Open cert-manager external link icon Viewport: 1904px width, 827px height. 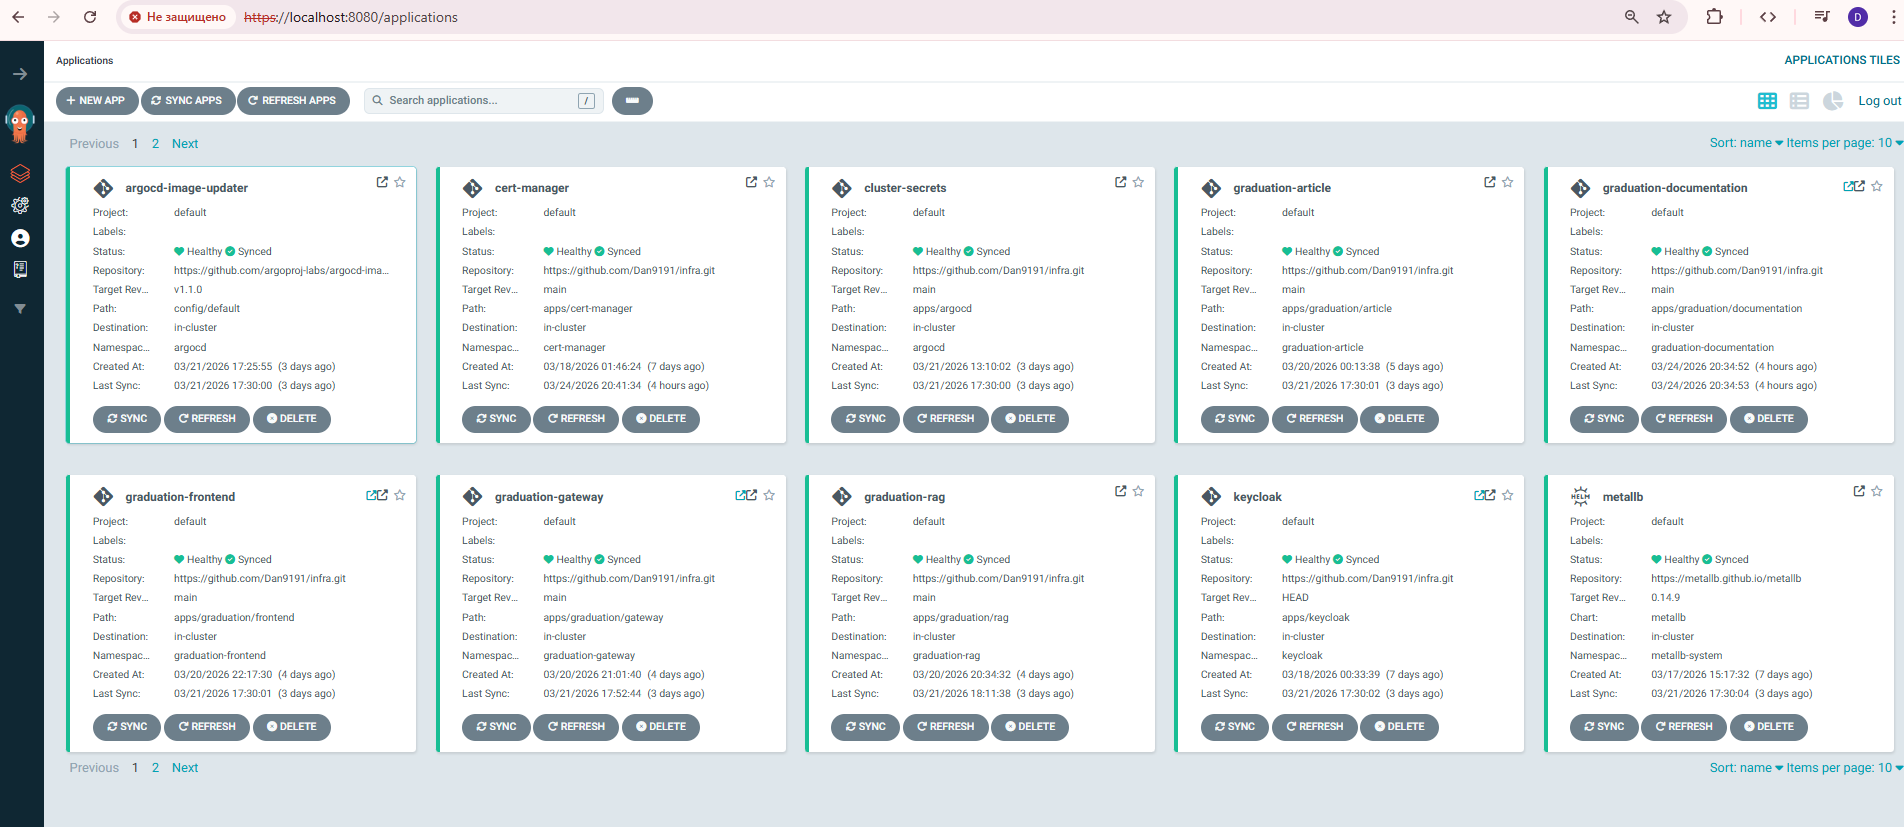751,182
